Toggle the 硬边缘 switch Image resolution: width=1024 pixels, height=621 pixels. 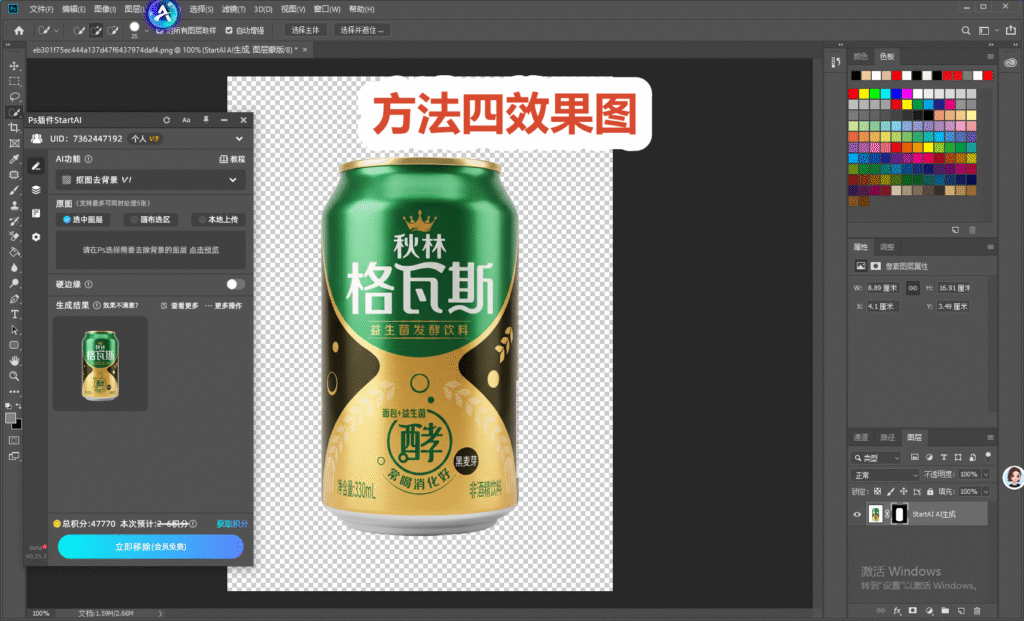click(x=235, y=284)
